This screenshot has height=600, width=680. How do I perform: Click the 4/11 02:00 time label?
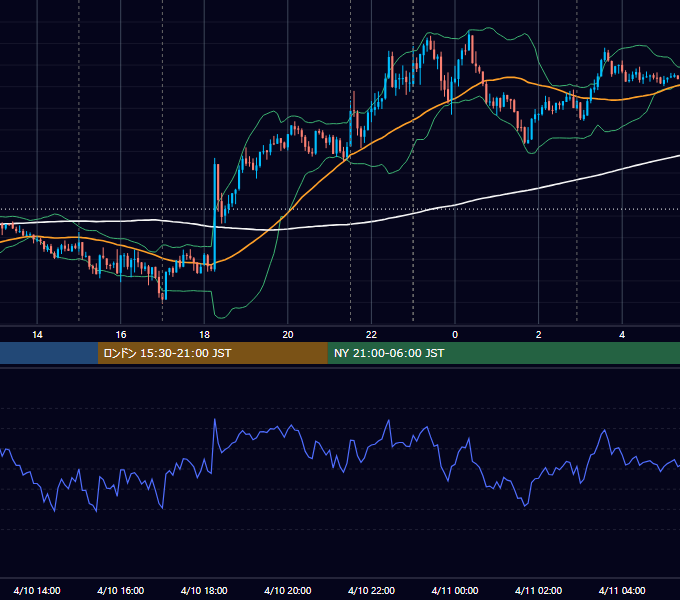[x=538, y=590]
